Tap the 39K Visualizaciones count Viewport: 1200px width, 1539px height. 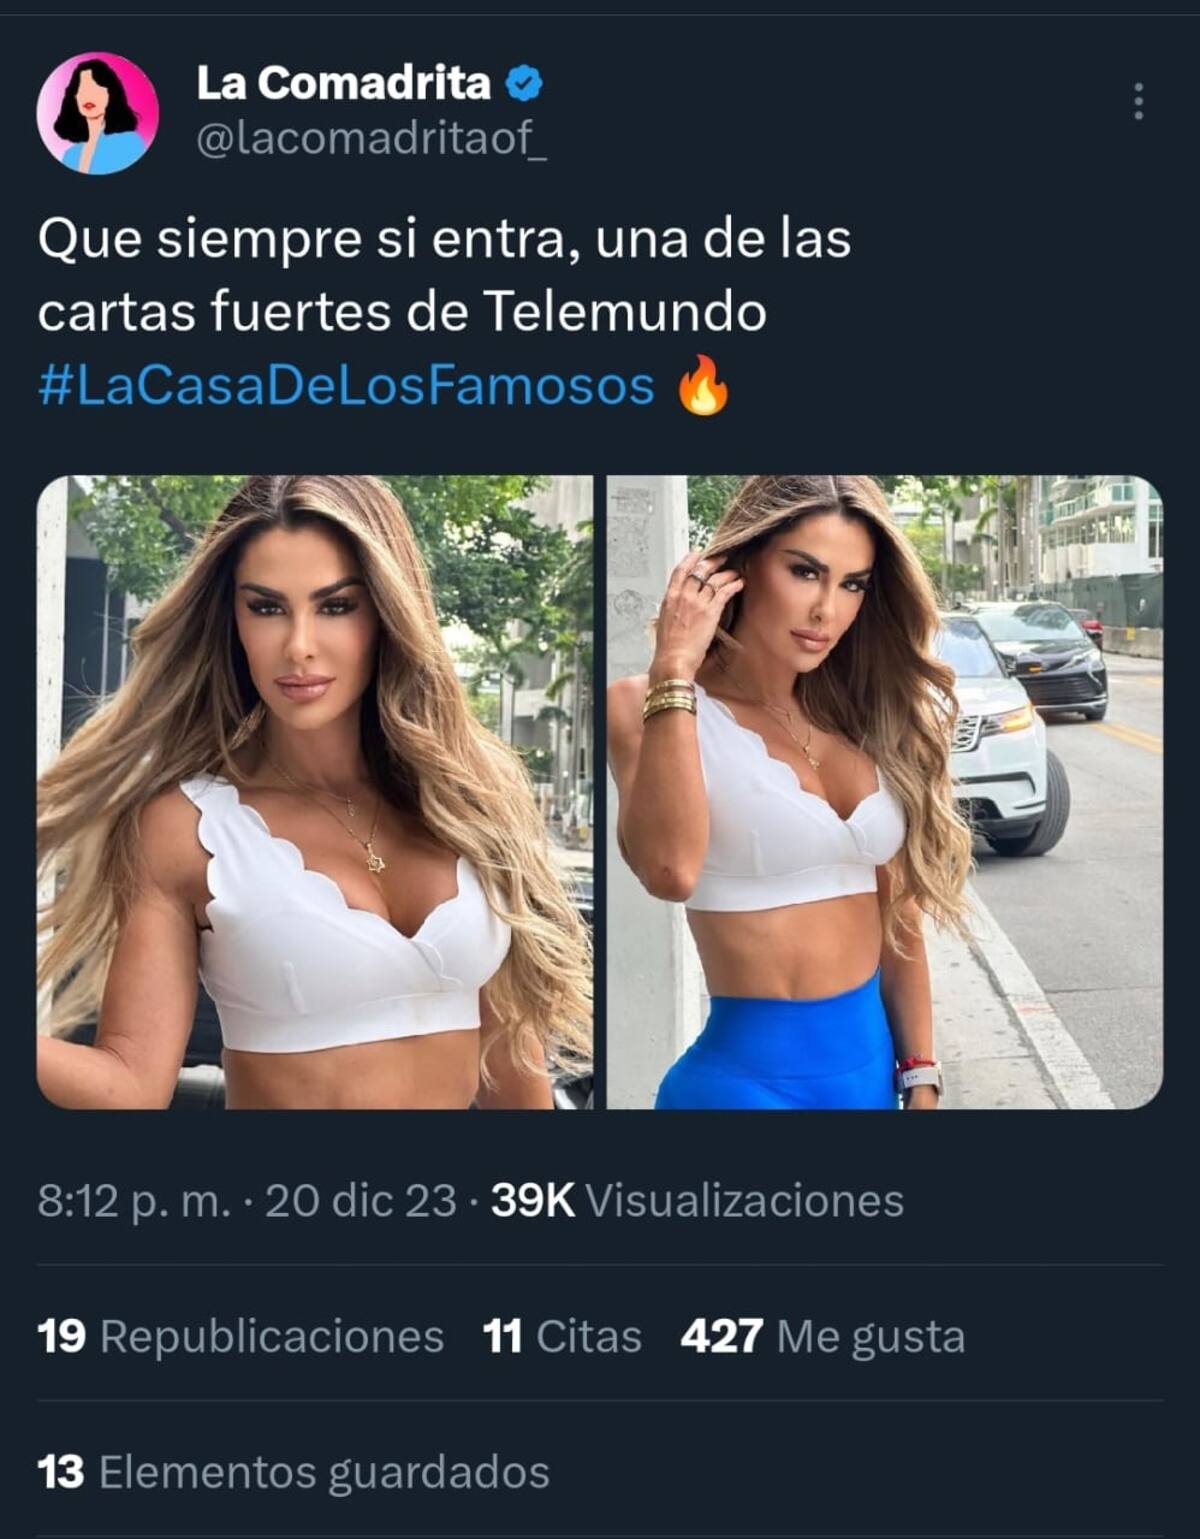click(697, 1200)
